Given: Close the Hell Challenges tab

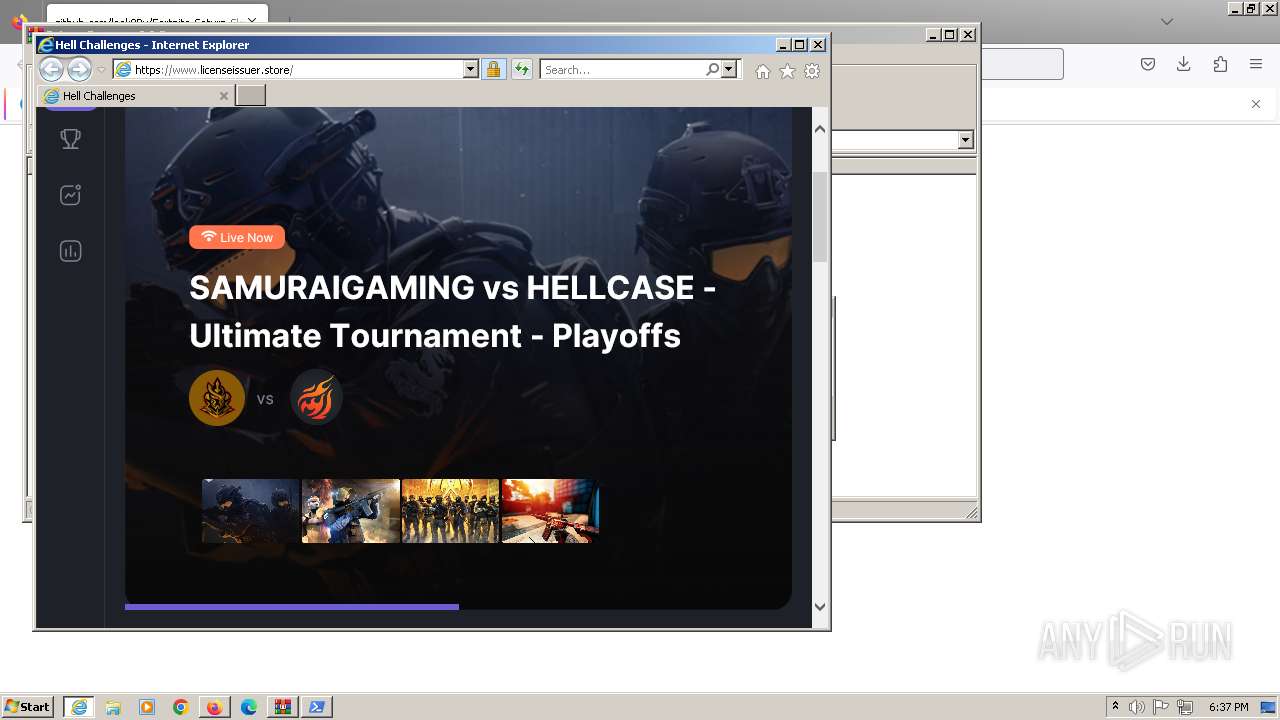Looking at the screenshot, I should click(224, 96).
